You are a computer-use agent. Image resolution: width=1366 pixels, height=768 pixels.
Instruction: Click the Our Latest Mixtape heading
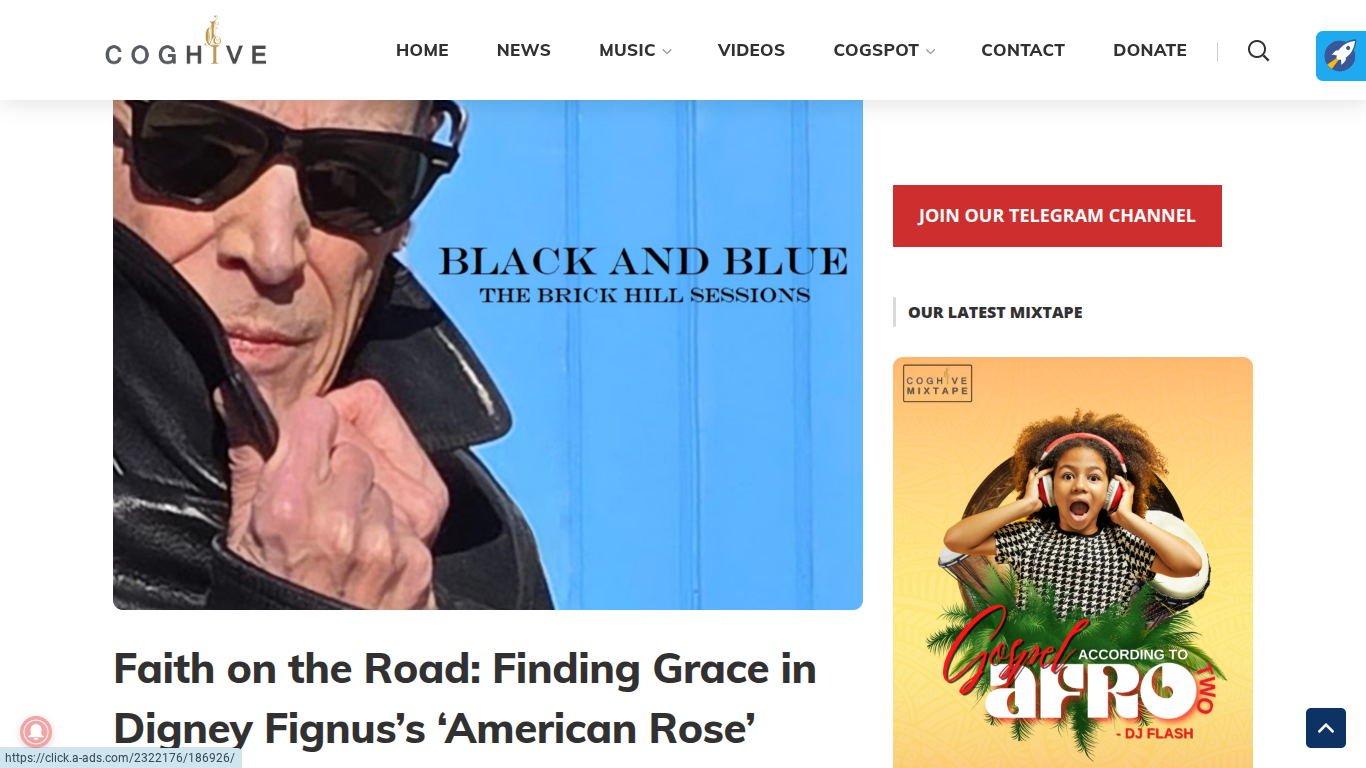[x=995, y=312]
